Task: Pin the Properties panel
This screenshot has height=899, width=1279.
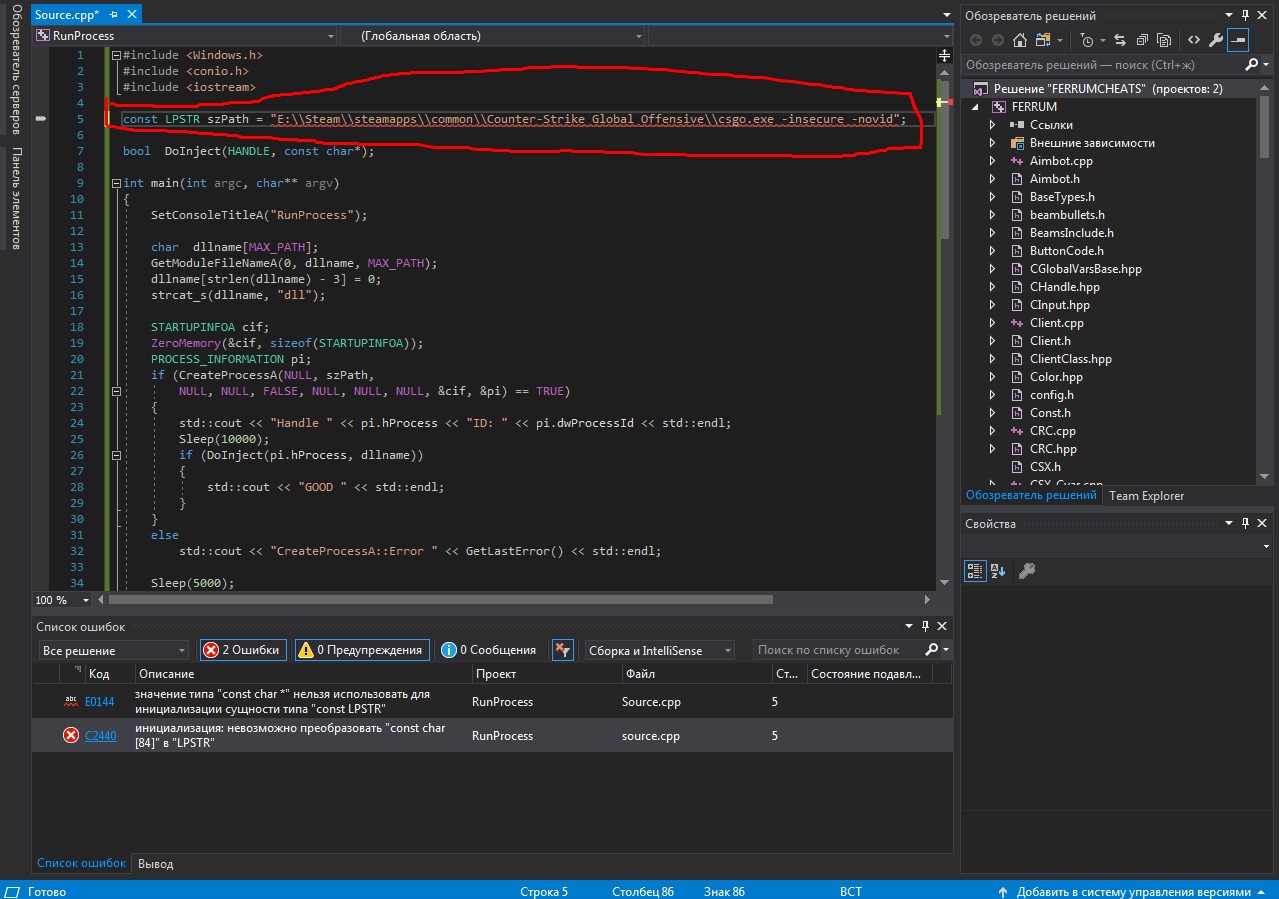Action: tap(1246, 524)
